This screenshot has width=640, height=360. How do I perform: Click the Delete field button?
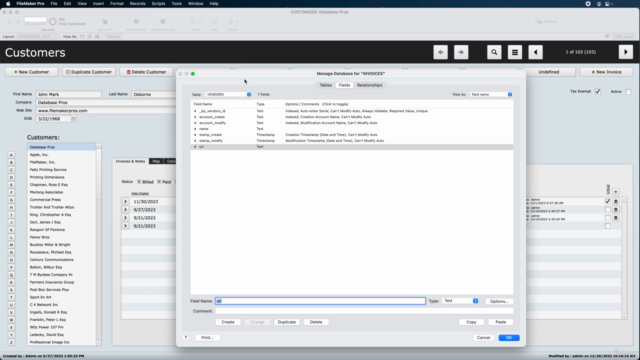316,322
